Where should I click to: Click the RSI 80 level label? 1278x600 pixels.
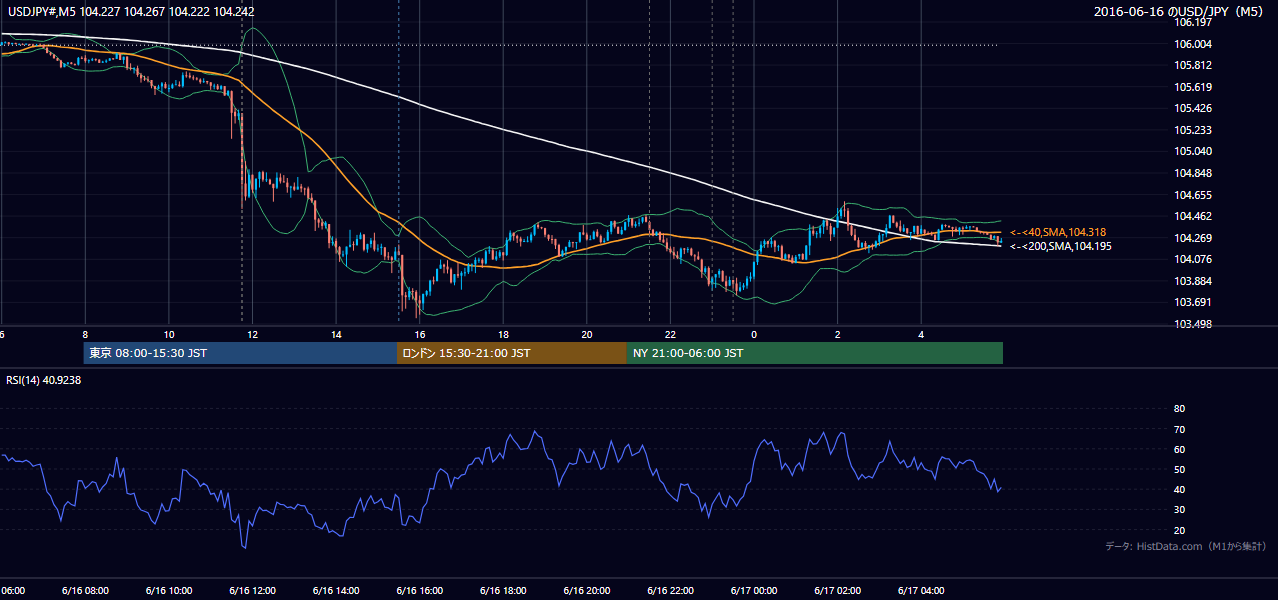click(1179, 409)
